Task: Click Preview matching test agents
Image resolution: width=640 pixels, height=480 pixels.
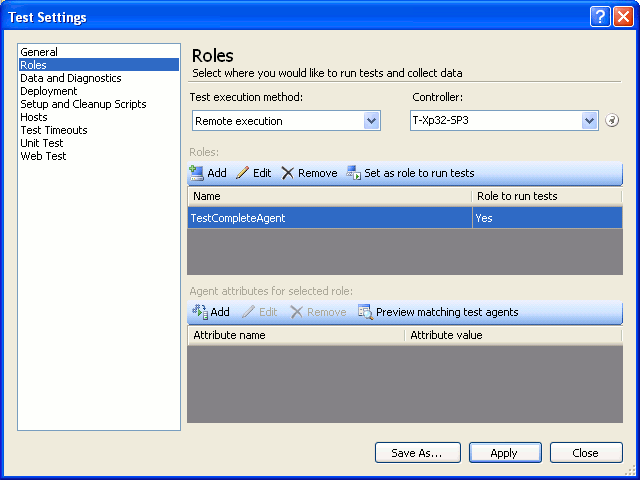Action: (438, 312)
